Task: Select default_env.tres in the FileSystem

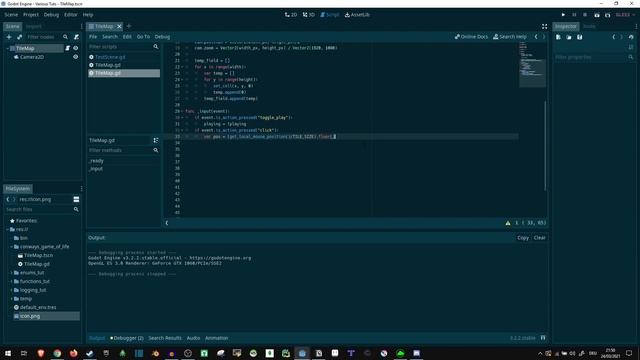Action: pyautogui.click(x=38, y=307)
